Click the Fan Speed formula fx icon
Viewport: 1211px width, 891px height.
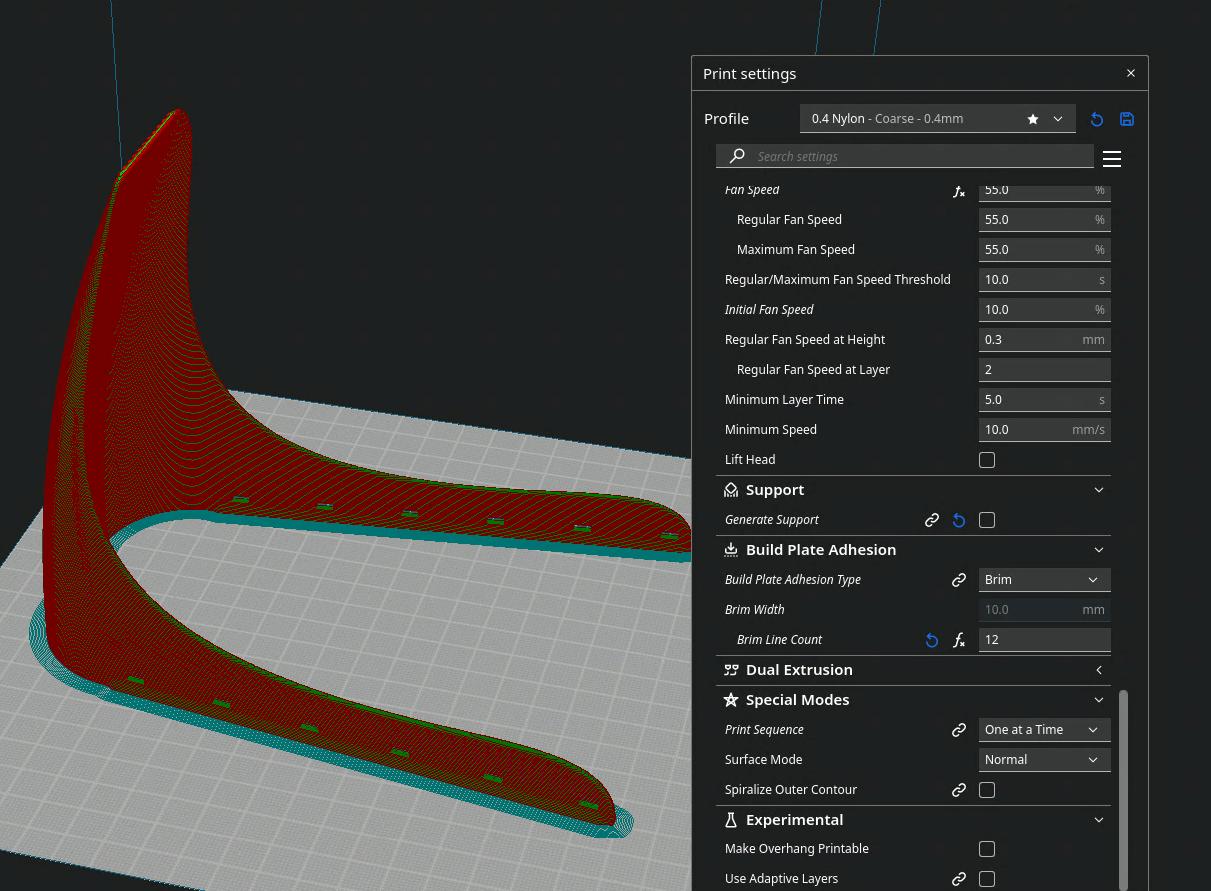[x=959, y=190]
